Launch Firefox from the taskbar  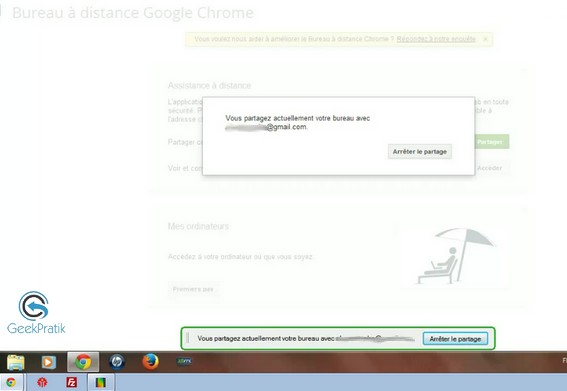150,361
